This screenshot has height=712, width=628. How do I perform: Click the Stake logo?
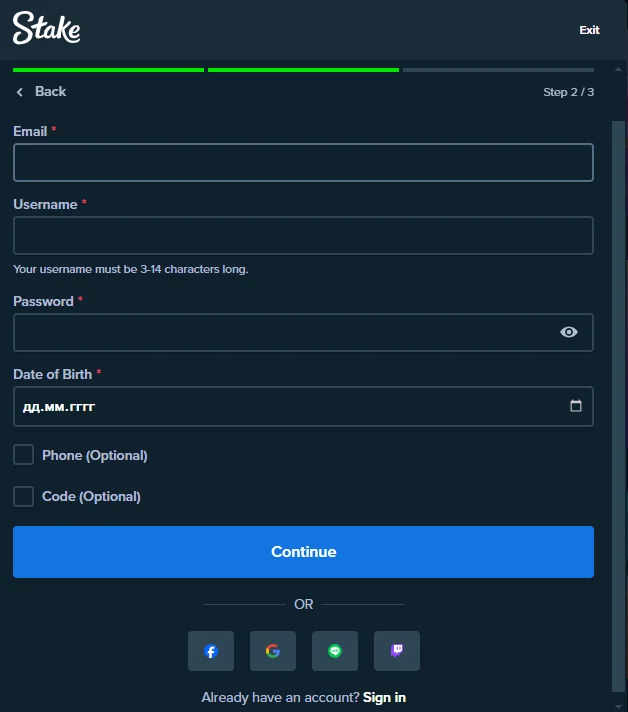[46, 29]
